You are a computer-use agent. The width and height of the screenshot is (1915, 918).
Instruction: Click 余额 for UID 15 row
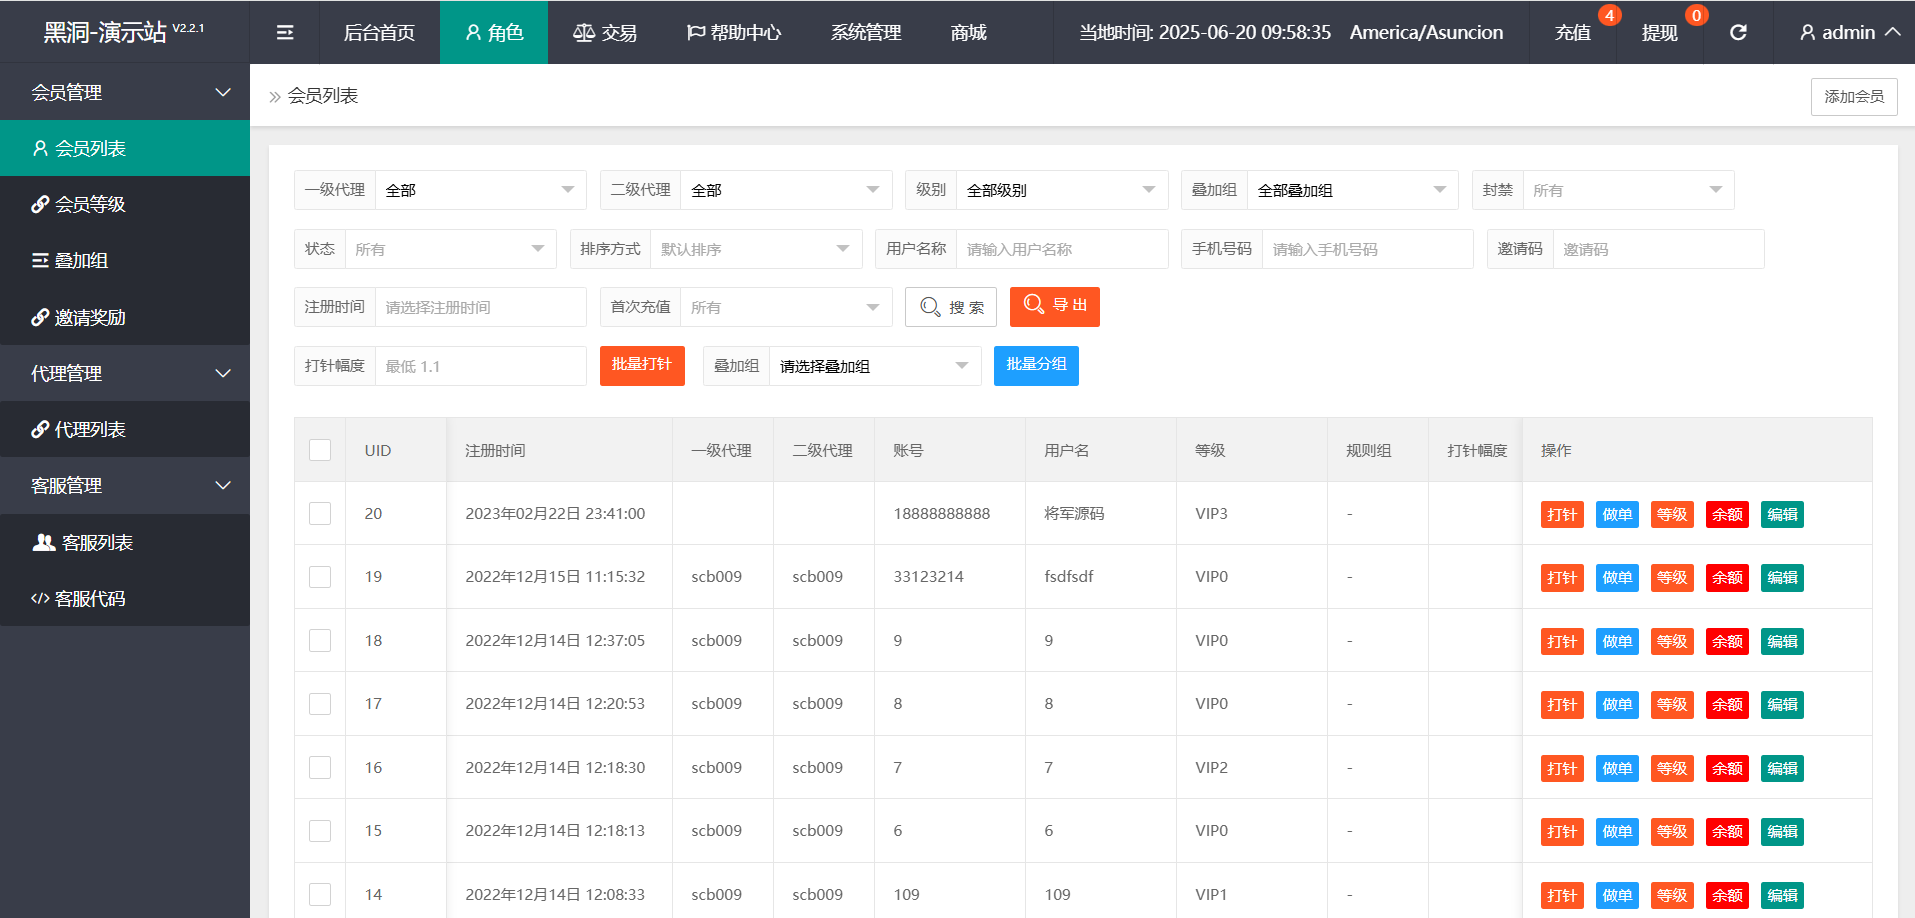coord(1727,832)
